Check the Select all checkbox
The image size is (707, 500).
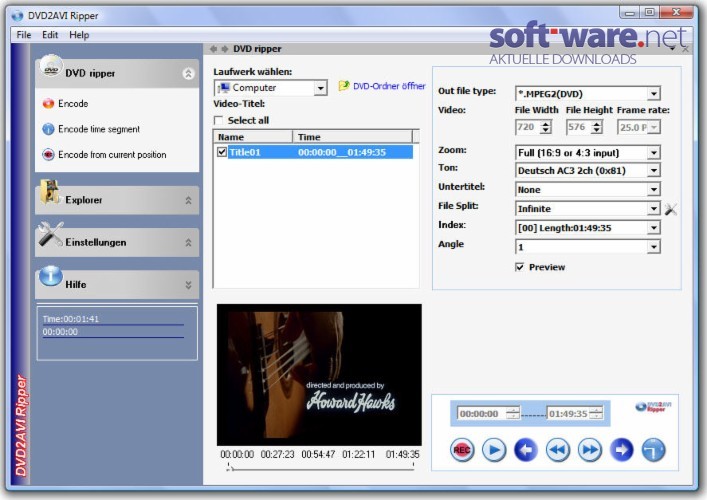coord(219,120)
